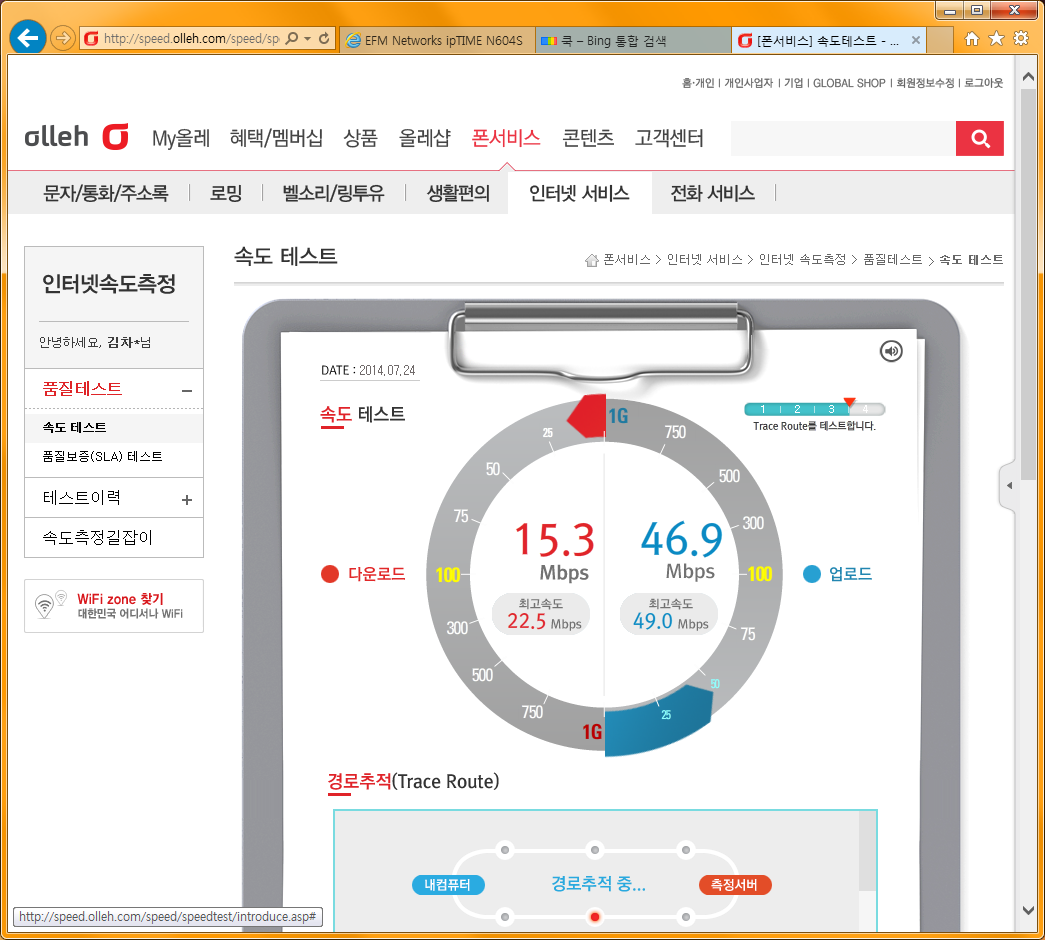Click the page vertical scrollbar down arrow

[x=1028, y=910]
